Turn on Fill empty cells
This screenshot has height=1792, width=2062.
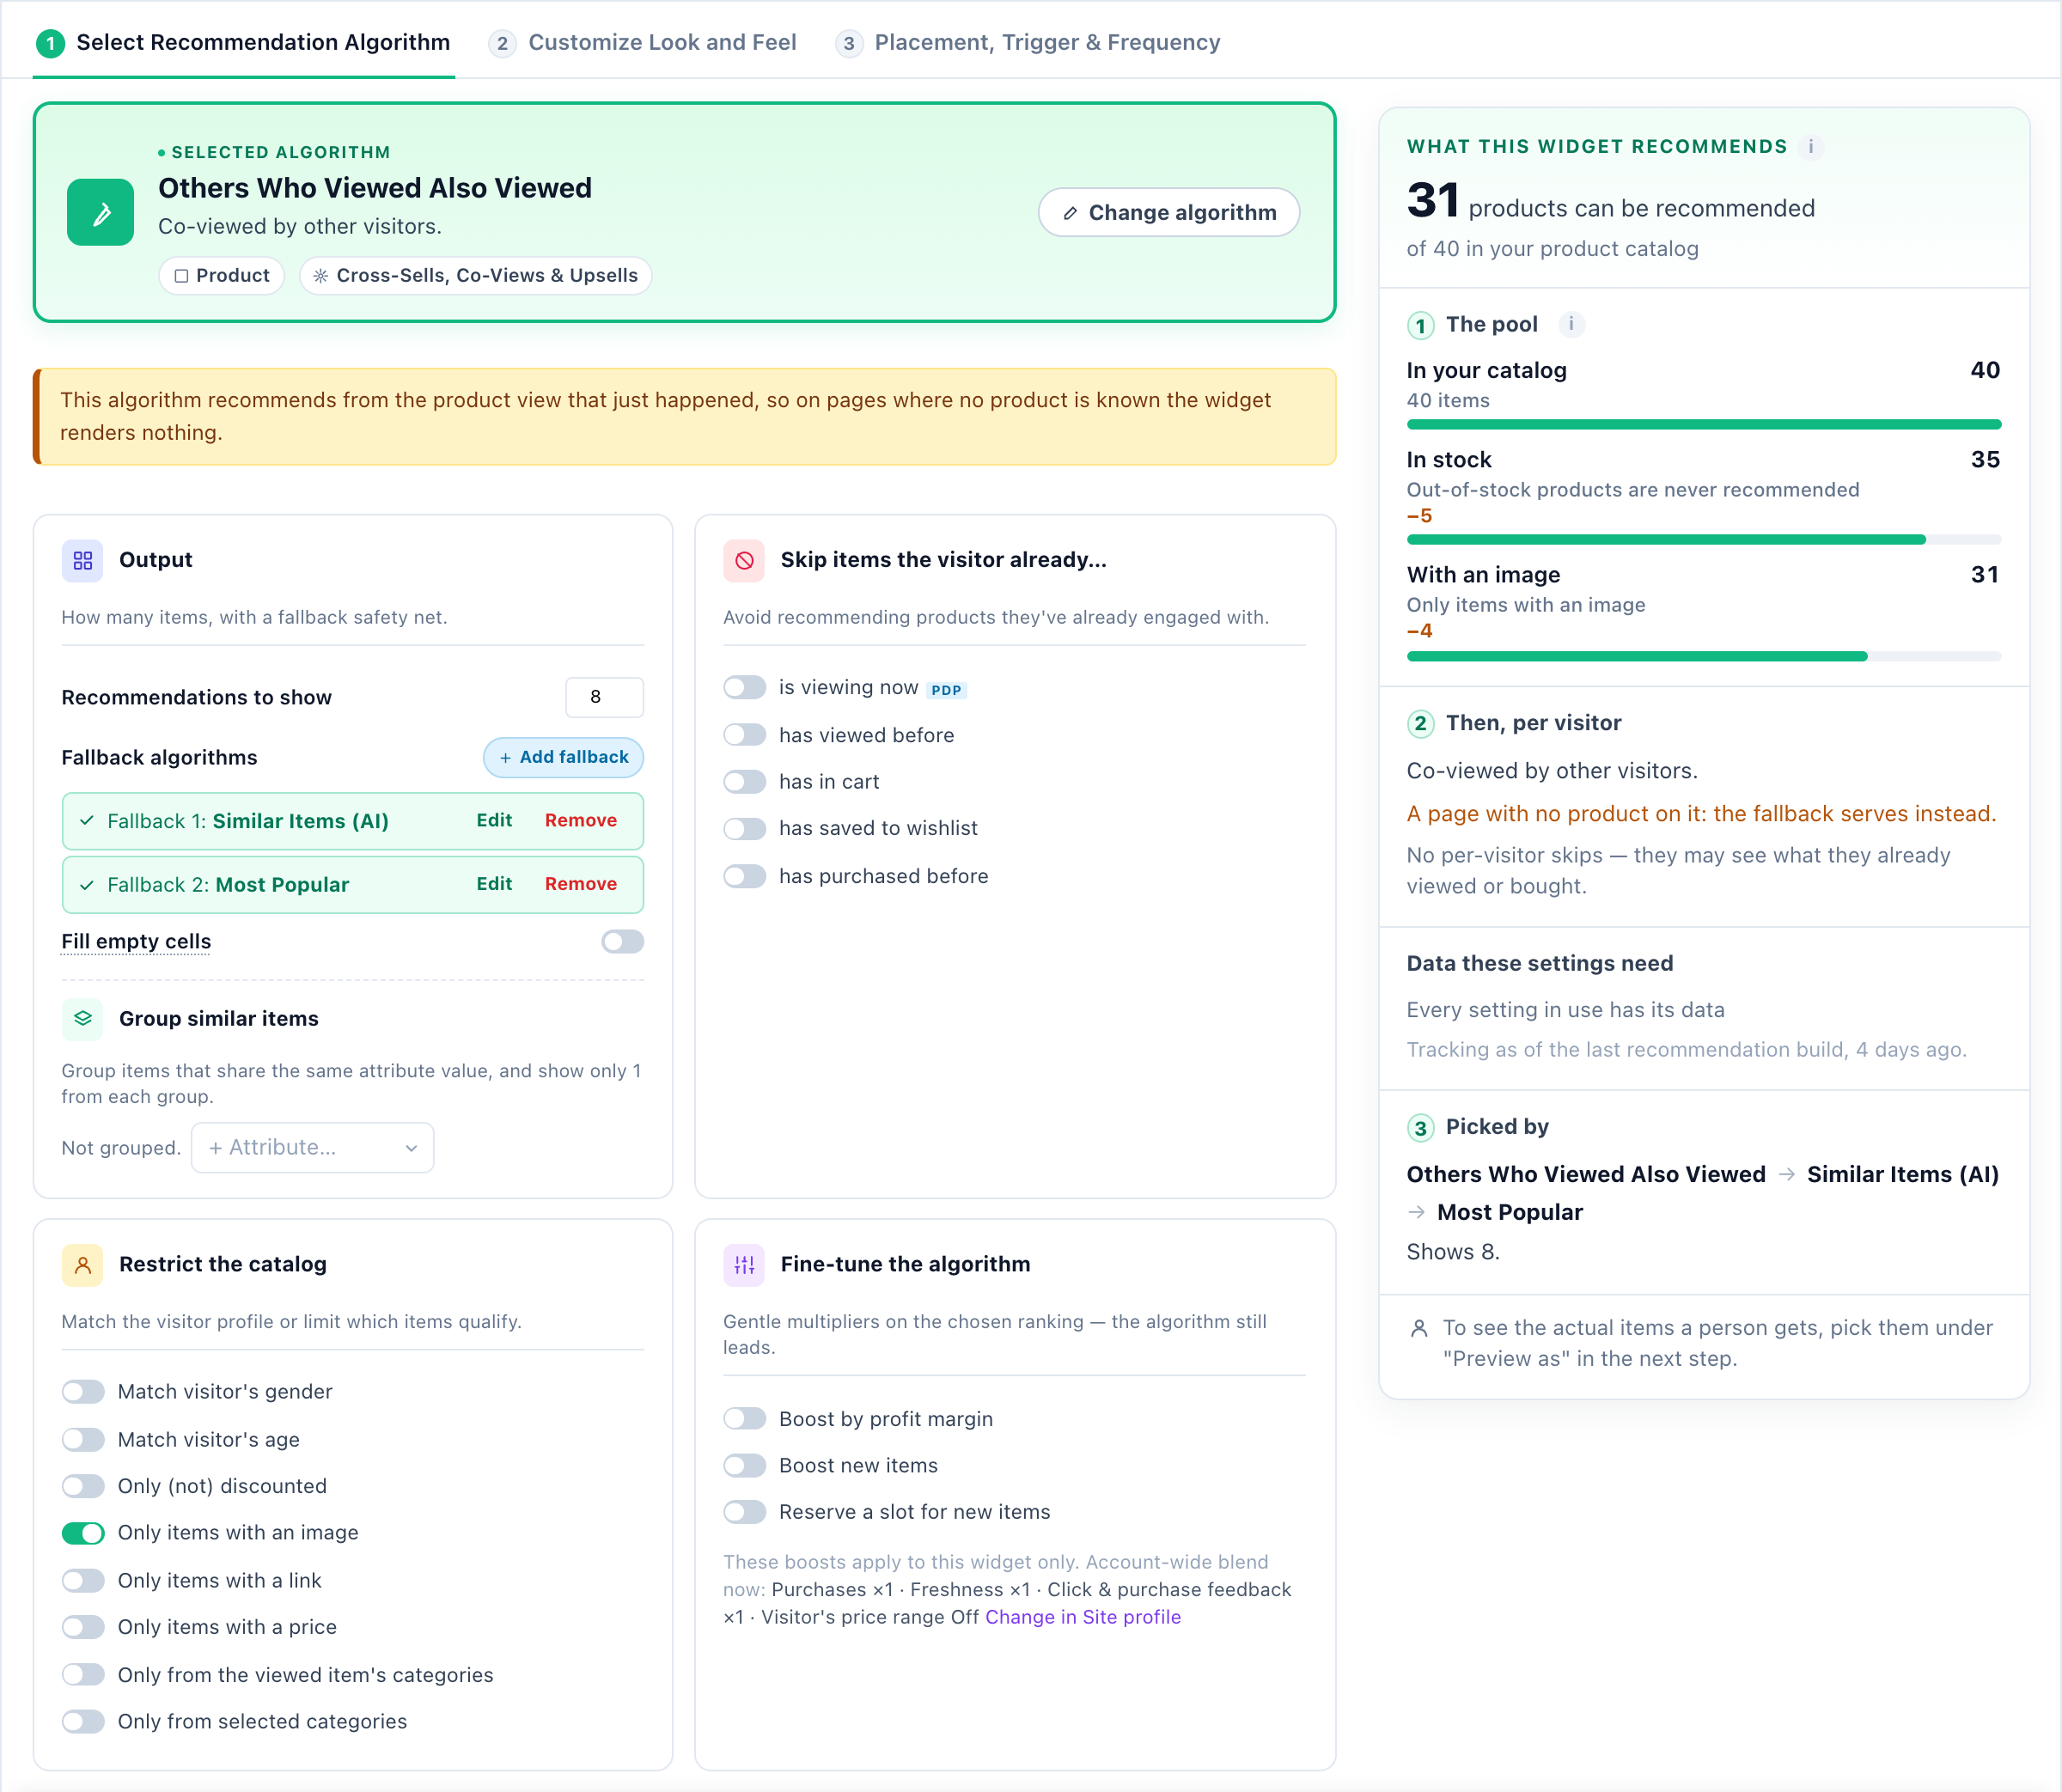pyautogui.click(x=622, y=941)
